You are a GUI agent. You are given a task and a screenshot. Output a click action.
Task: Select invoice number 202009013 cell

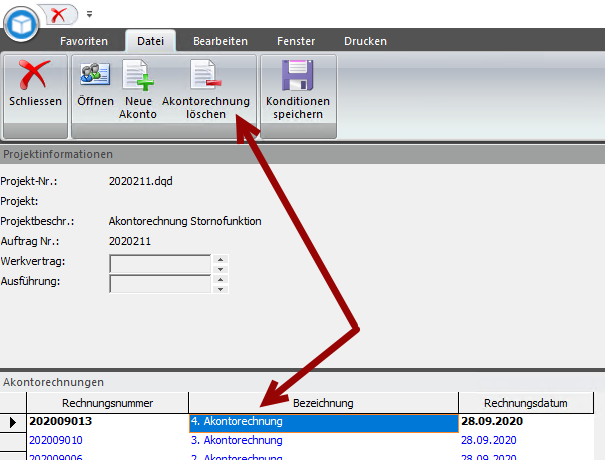coord(108,422)
